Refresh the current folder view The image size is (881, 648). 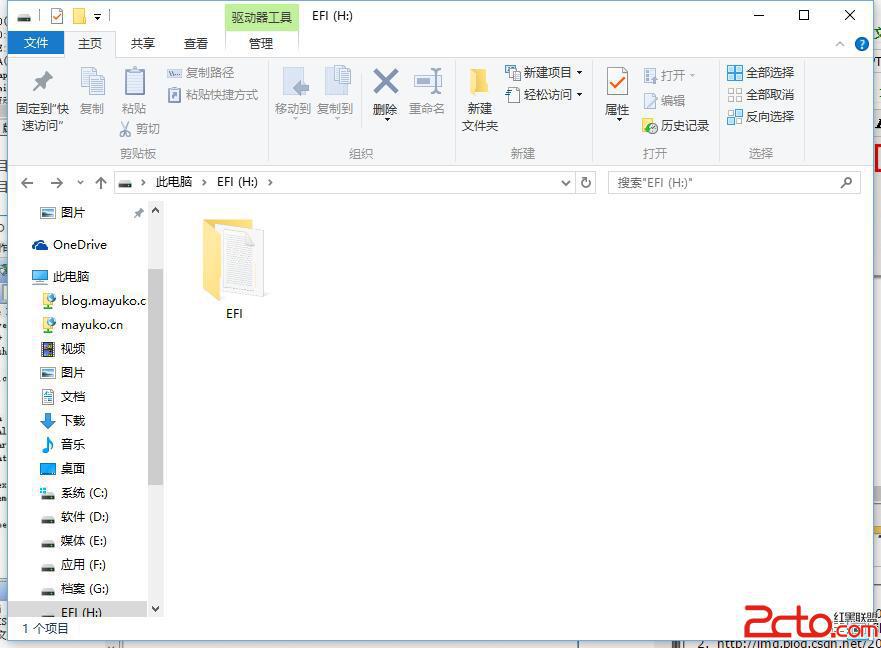coord(586,182)
